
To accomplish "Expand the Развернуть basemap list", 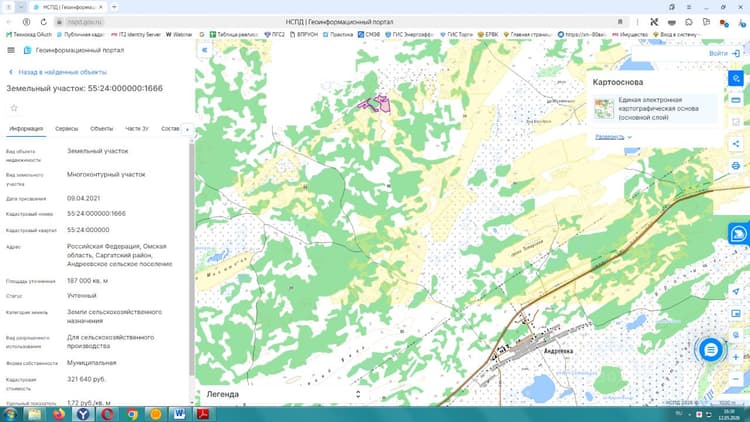I will [x=613, y=137].
